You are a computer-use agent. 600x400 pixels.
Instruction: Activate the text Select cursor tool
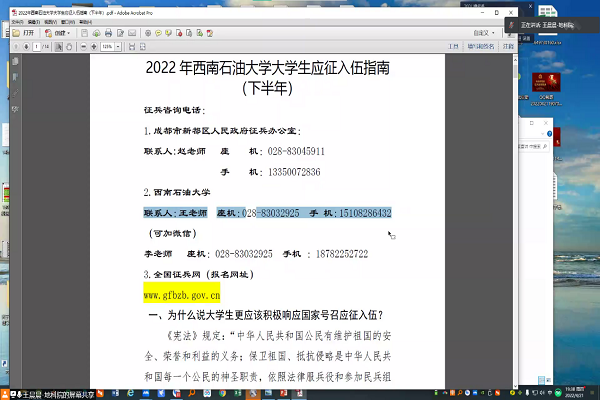click(x=57, y=46)
